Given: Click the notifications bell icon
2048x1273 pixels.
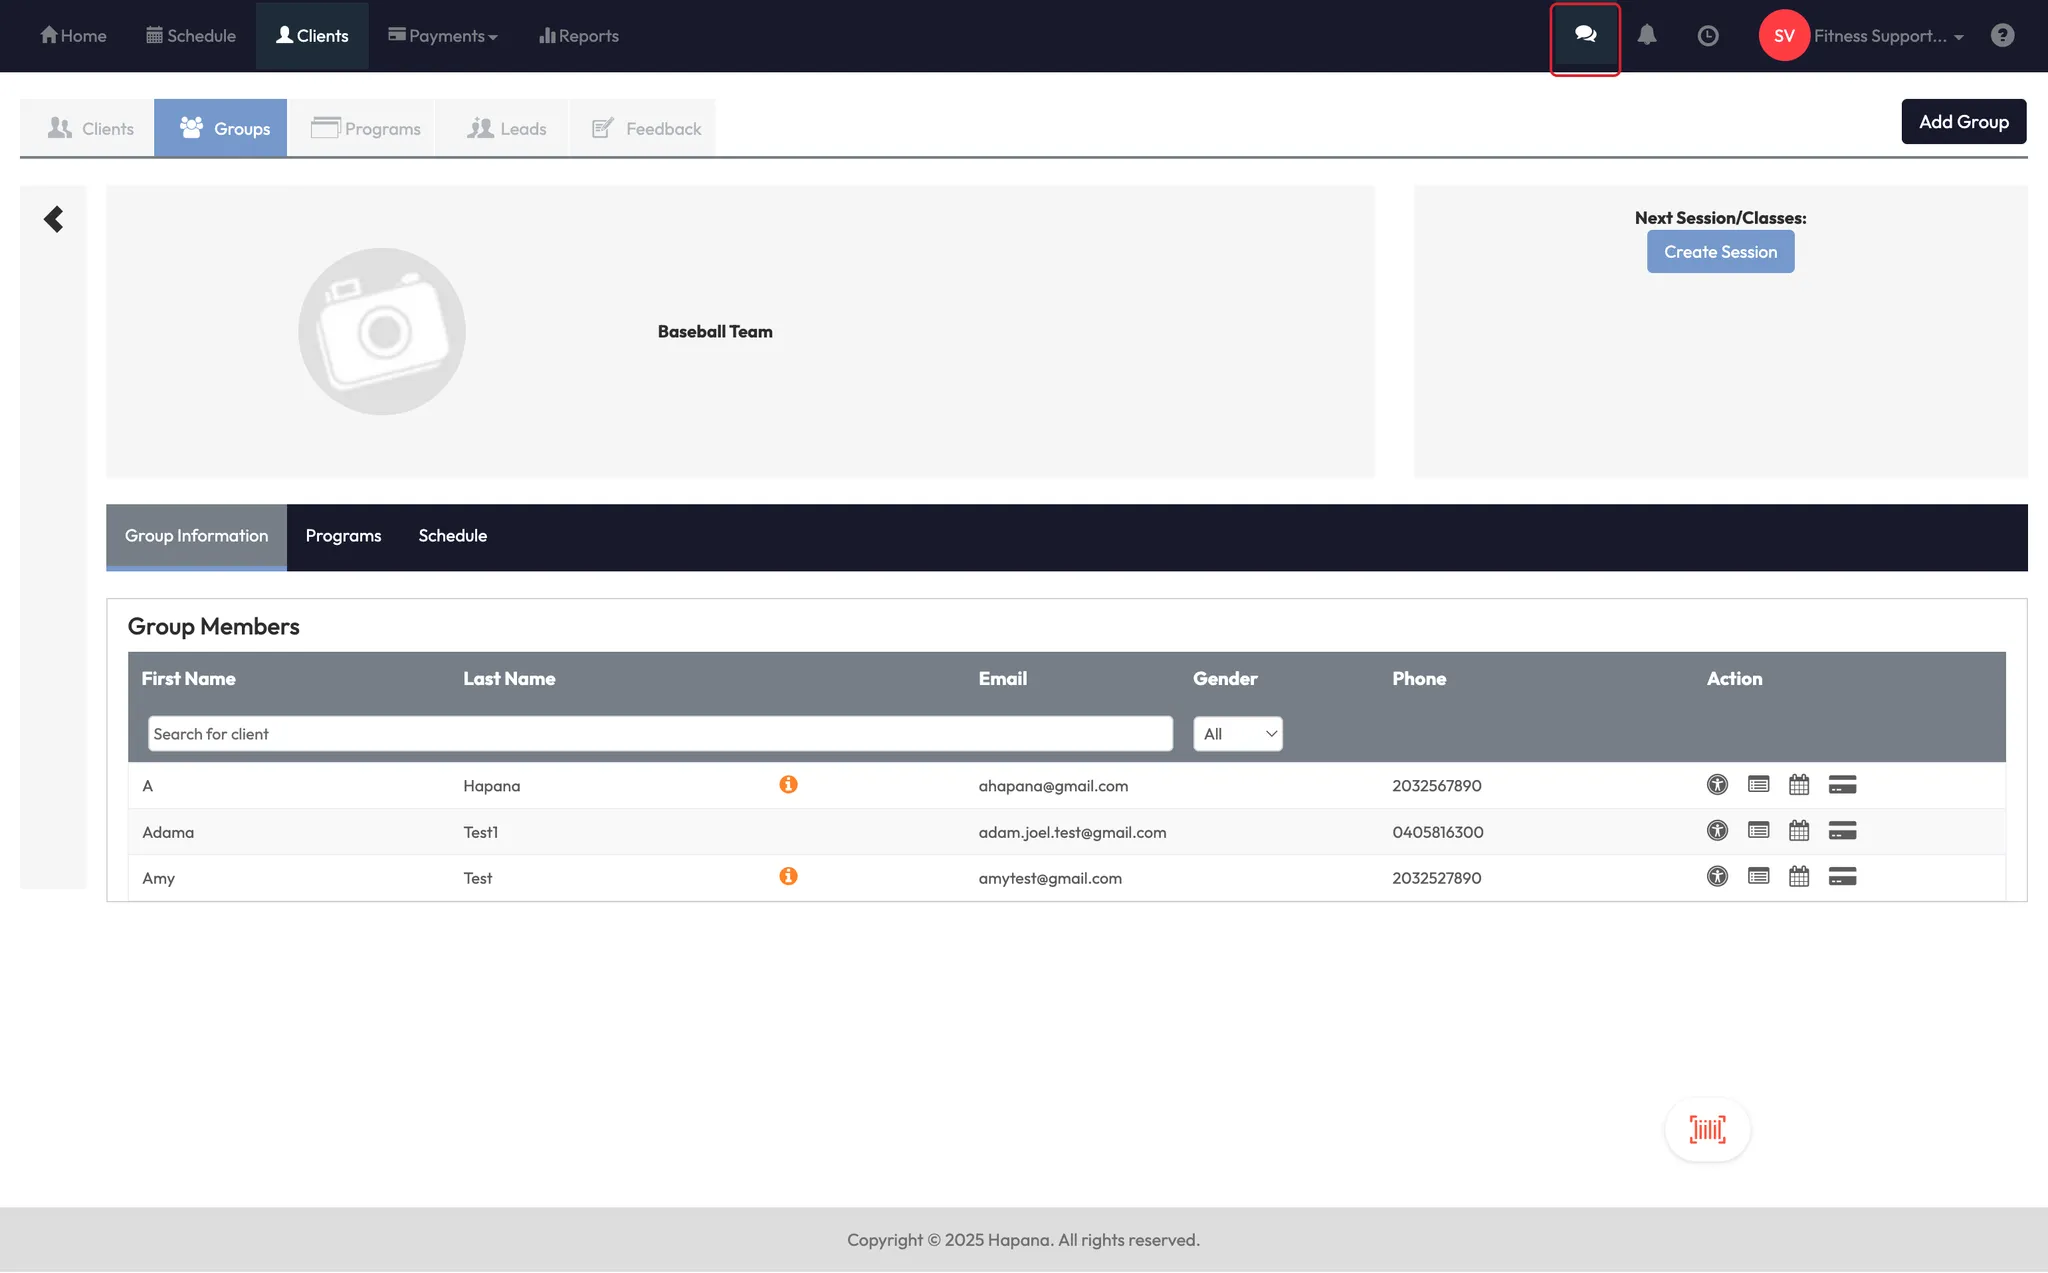Looking at the screenshot, I should coord(1647,36).
